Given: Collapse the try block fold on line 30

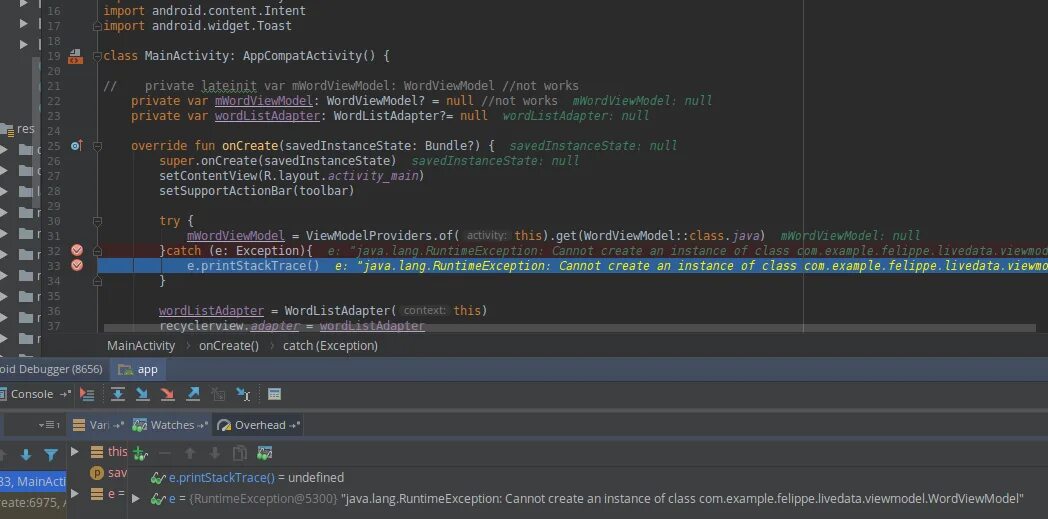Looking at the screenshot, I should pyautogui.click(x=98, y=220).
